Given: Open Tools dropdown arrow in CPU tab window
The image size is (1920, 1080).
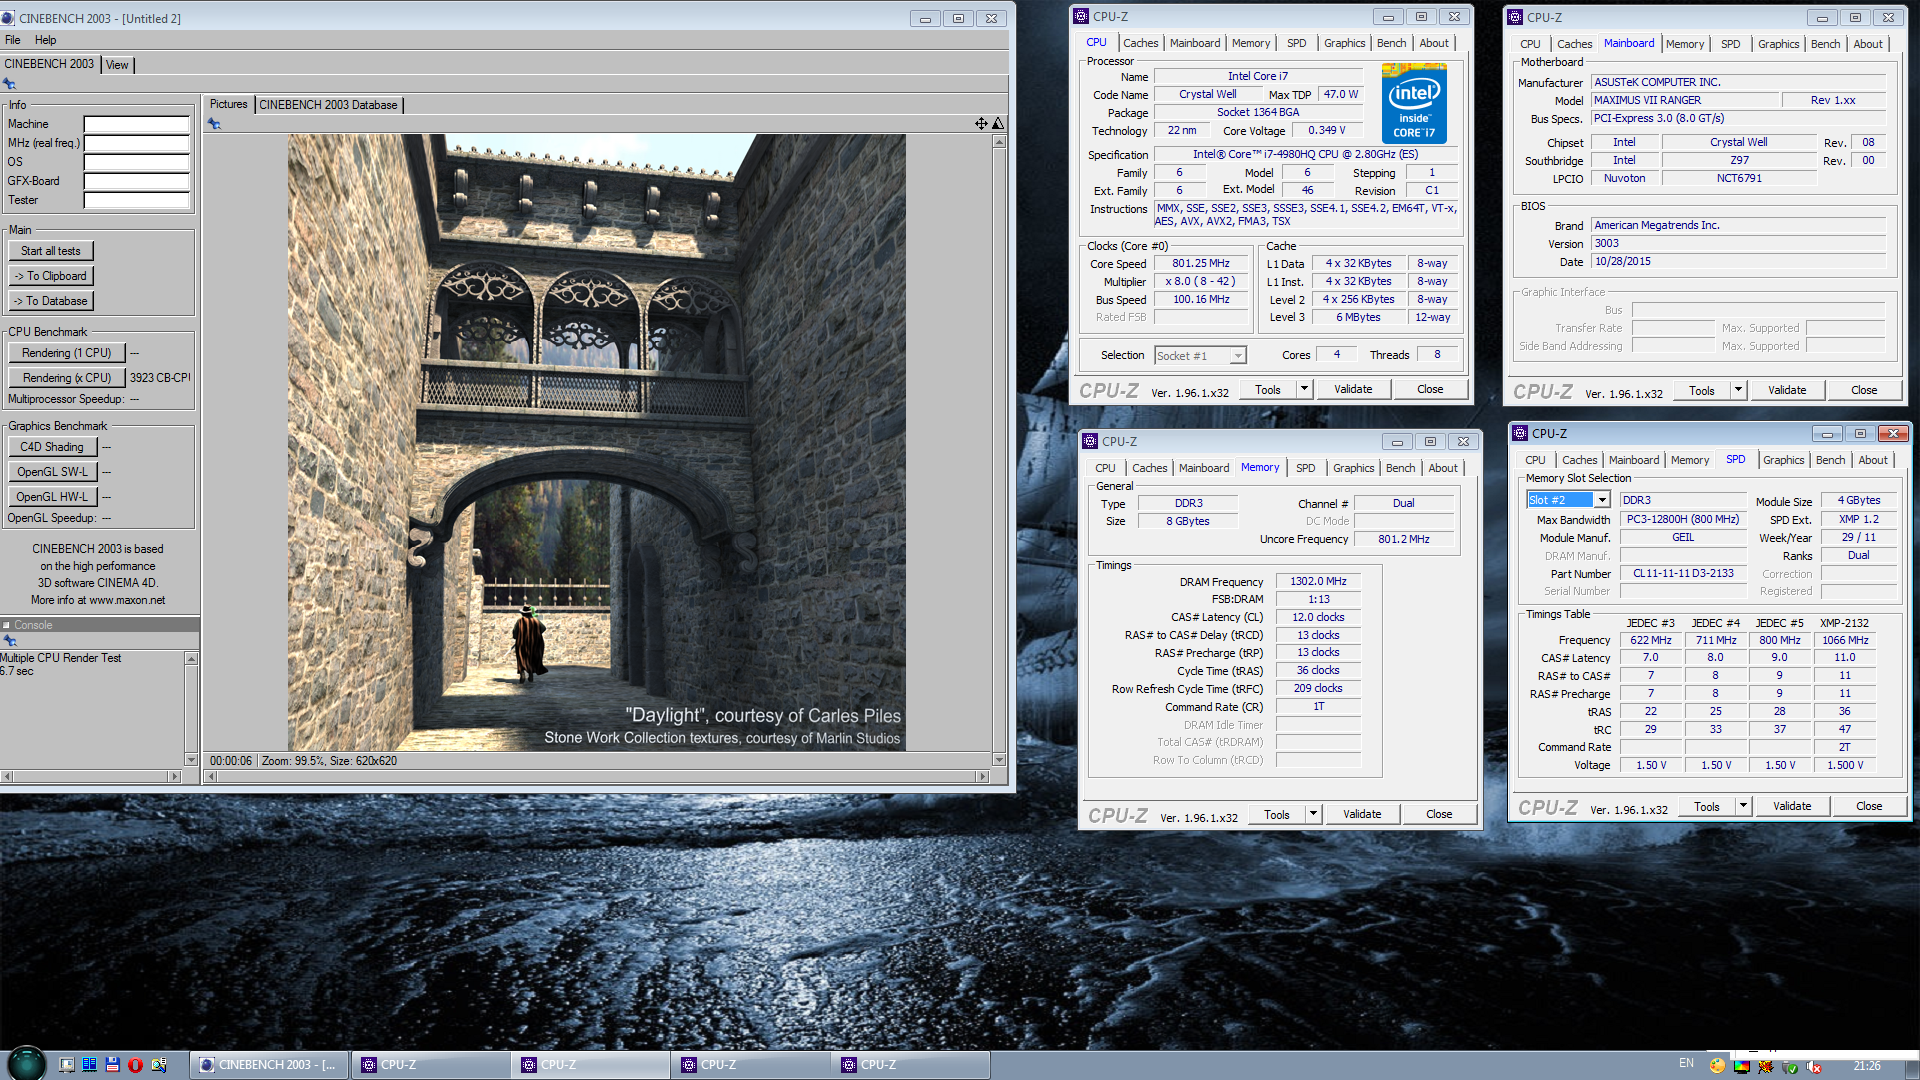Looking at the screenshot, I should [x=1304, y=389].
